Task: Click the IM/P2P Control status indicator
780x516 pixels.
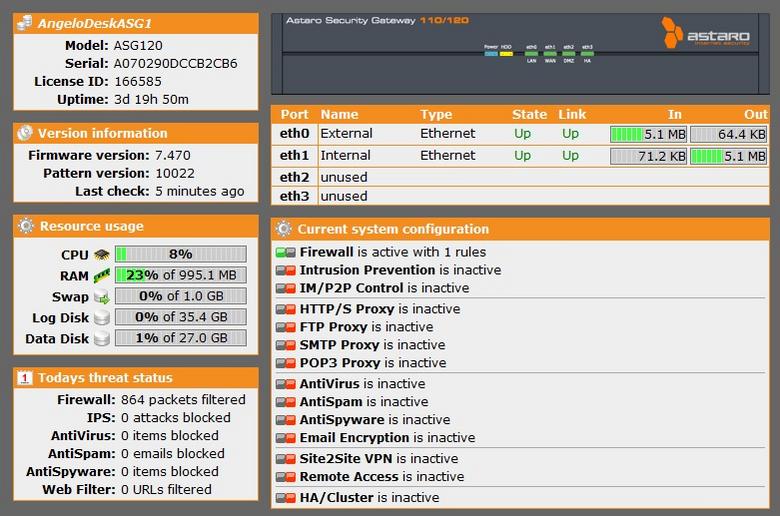Action: pos(286,288)
